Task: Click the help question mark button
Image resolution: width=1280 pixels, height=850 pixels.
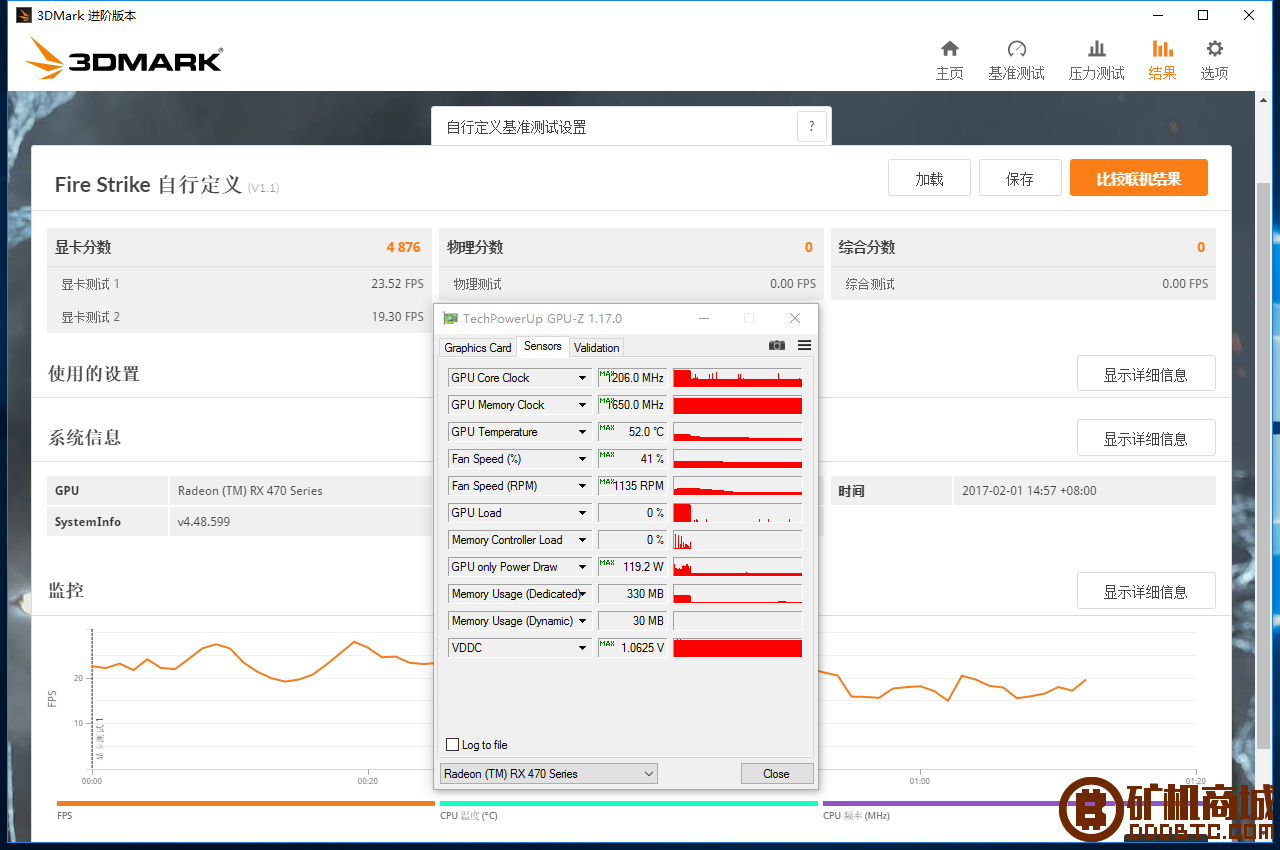Action: pyautogui.click(x=811, y=127)
